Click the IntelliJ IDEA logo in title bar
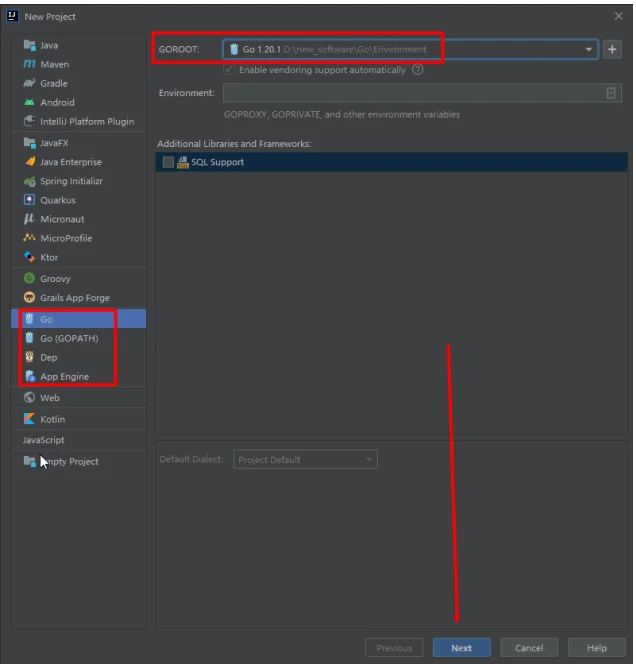This screenshot has width=636, height=664. 13,16
